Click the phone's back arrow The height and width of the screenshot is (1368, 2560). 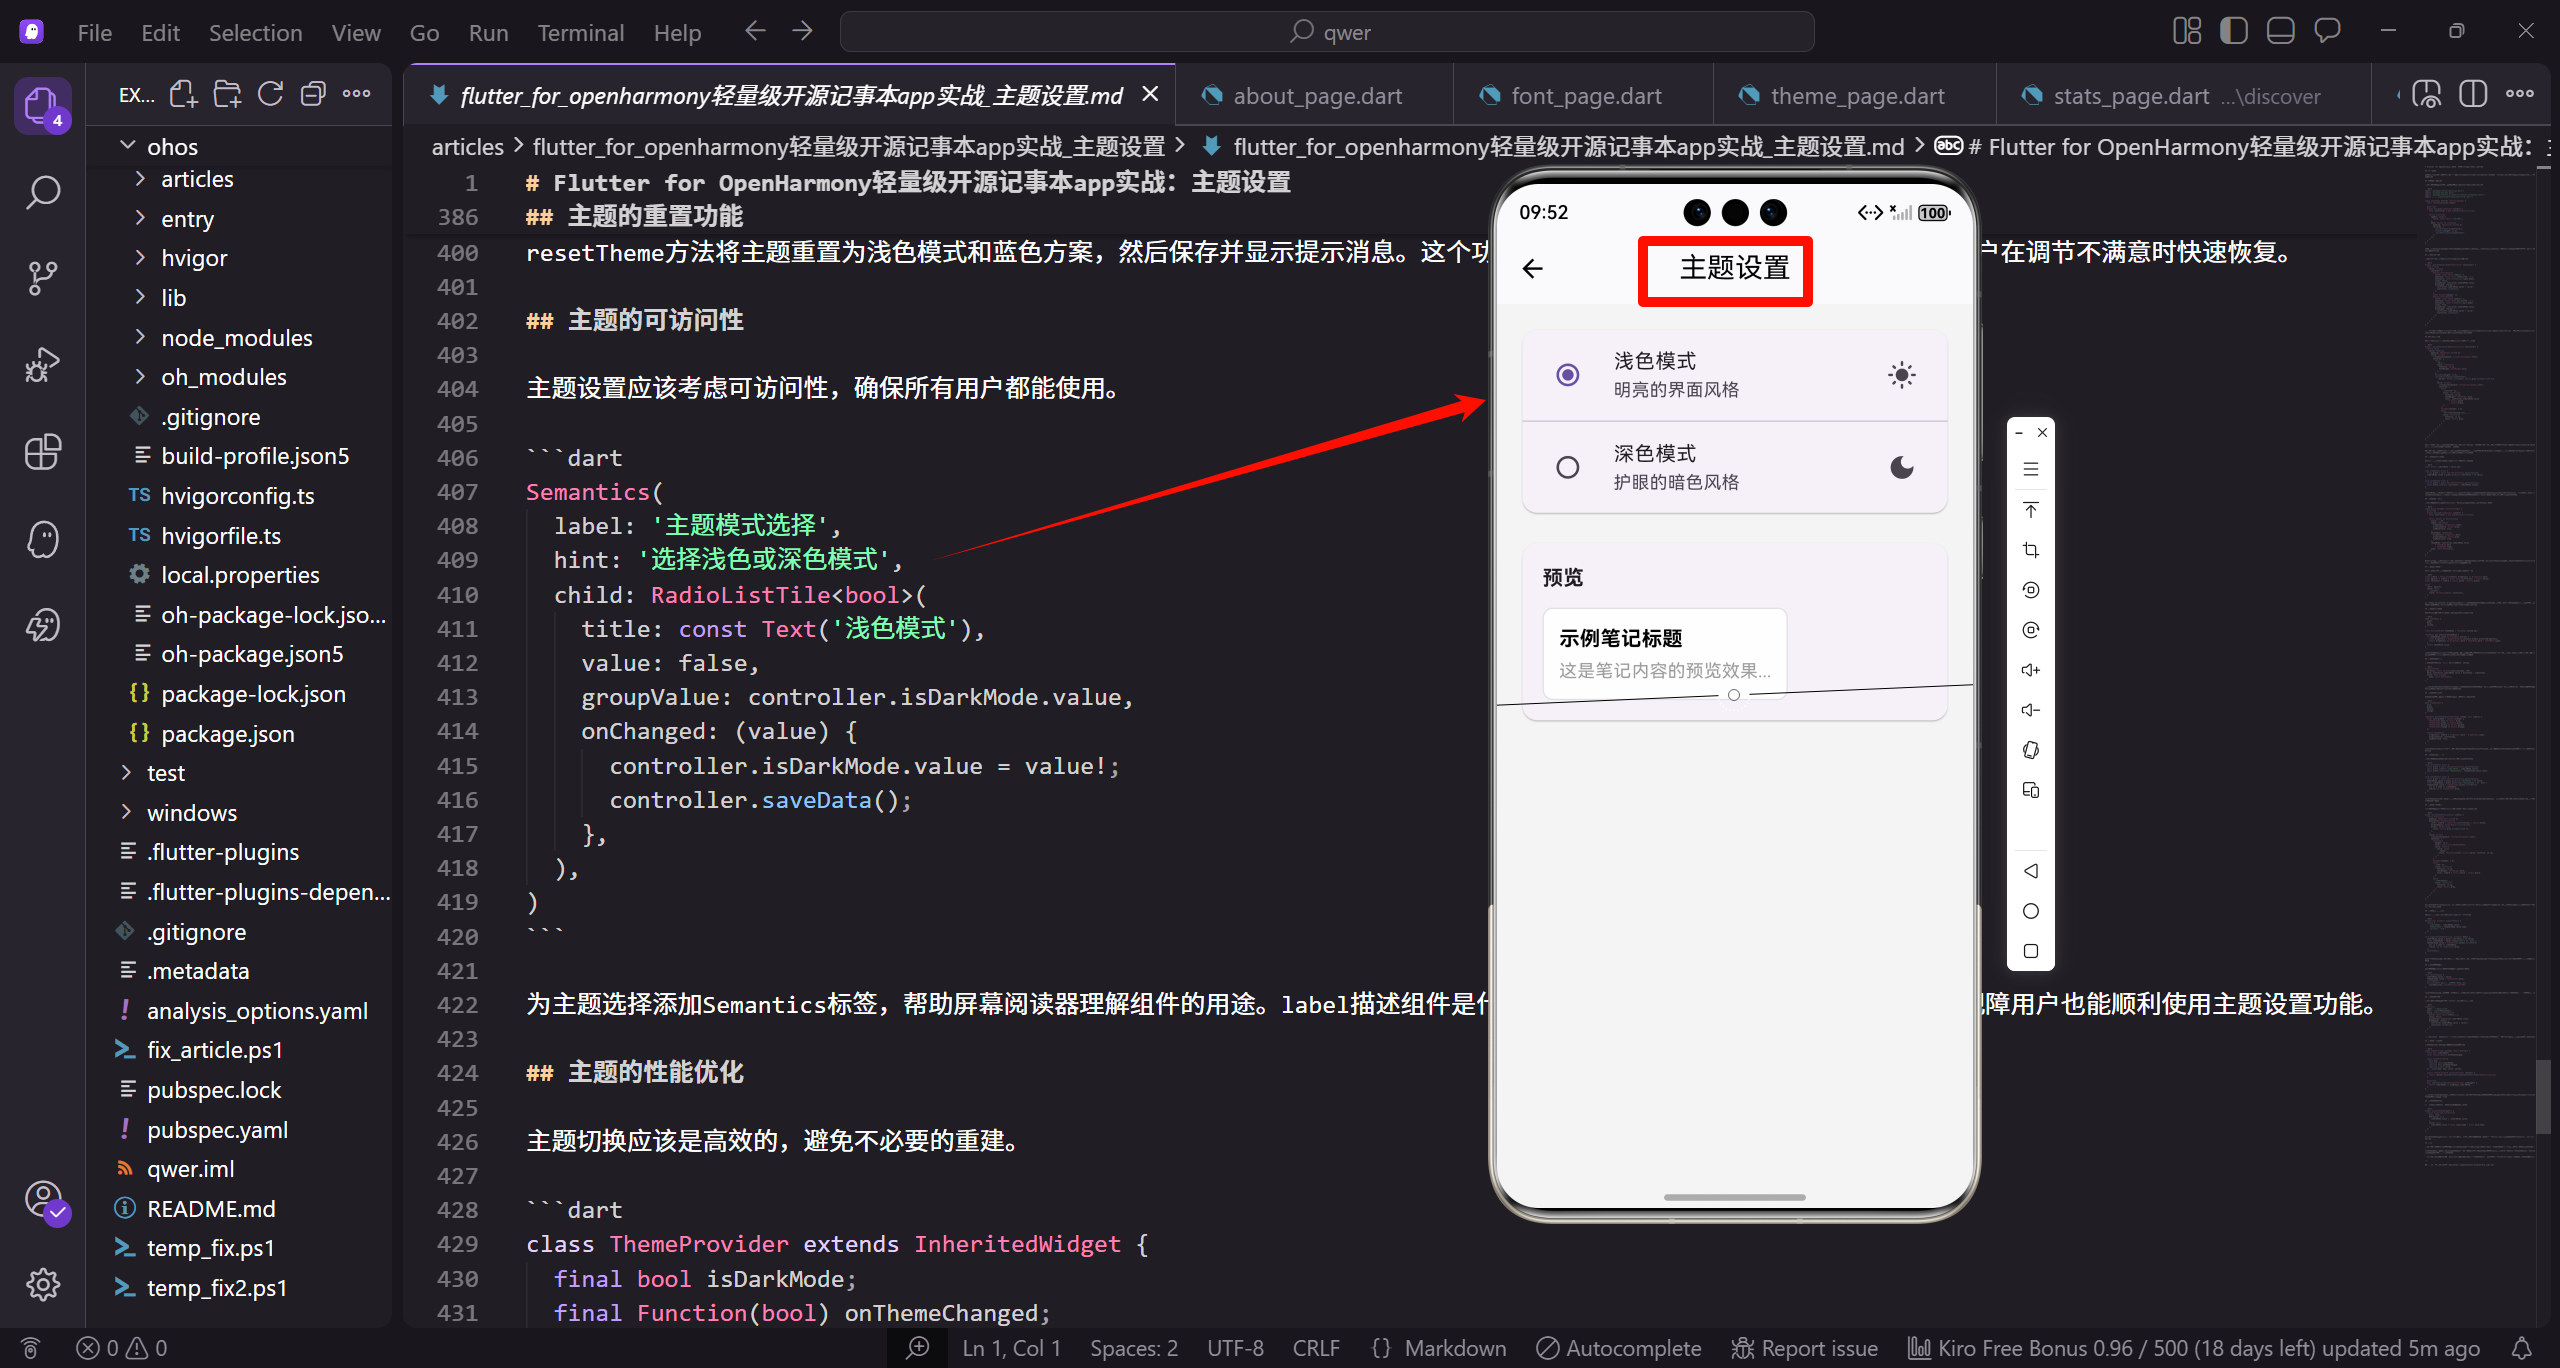click(1532, 268)
